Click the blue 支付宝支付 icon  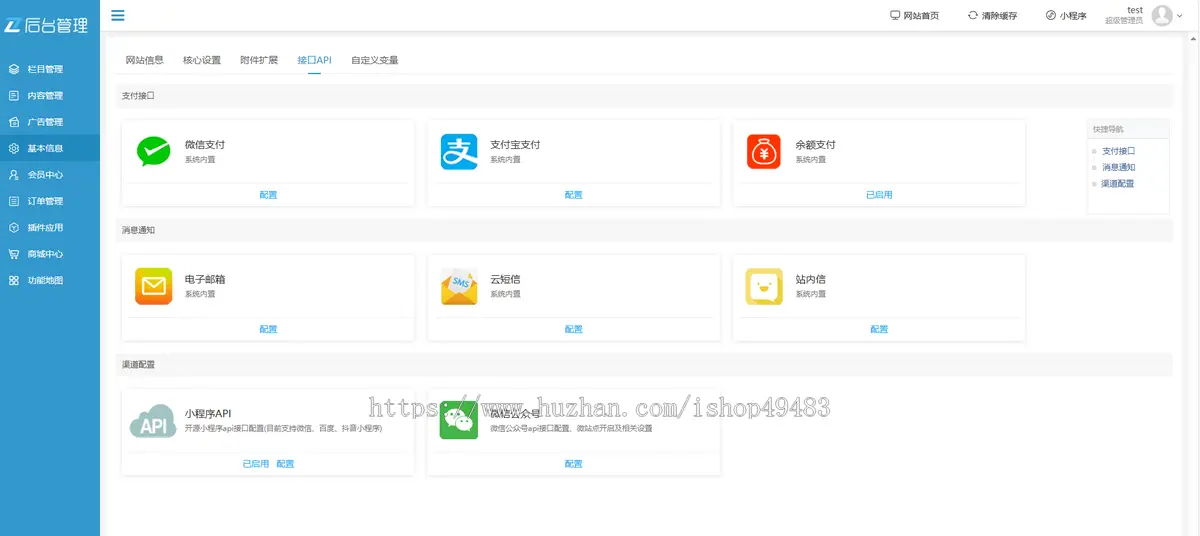[459, 151]
